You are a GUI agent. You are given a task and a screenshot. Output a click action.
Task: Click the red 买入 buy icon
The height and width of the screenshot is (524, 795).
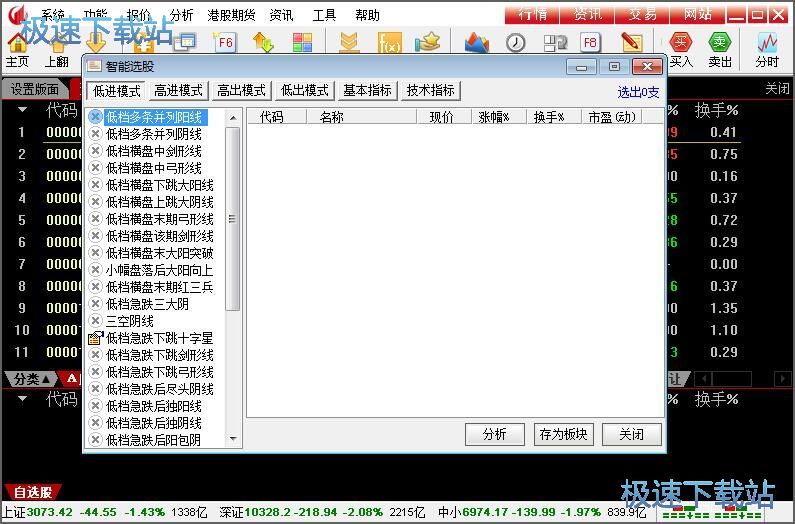click(680, 43)
